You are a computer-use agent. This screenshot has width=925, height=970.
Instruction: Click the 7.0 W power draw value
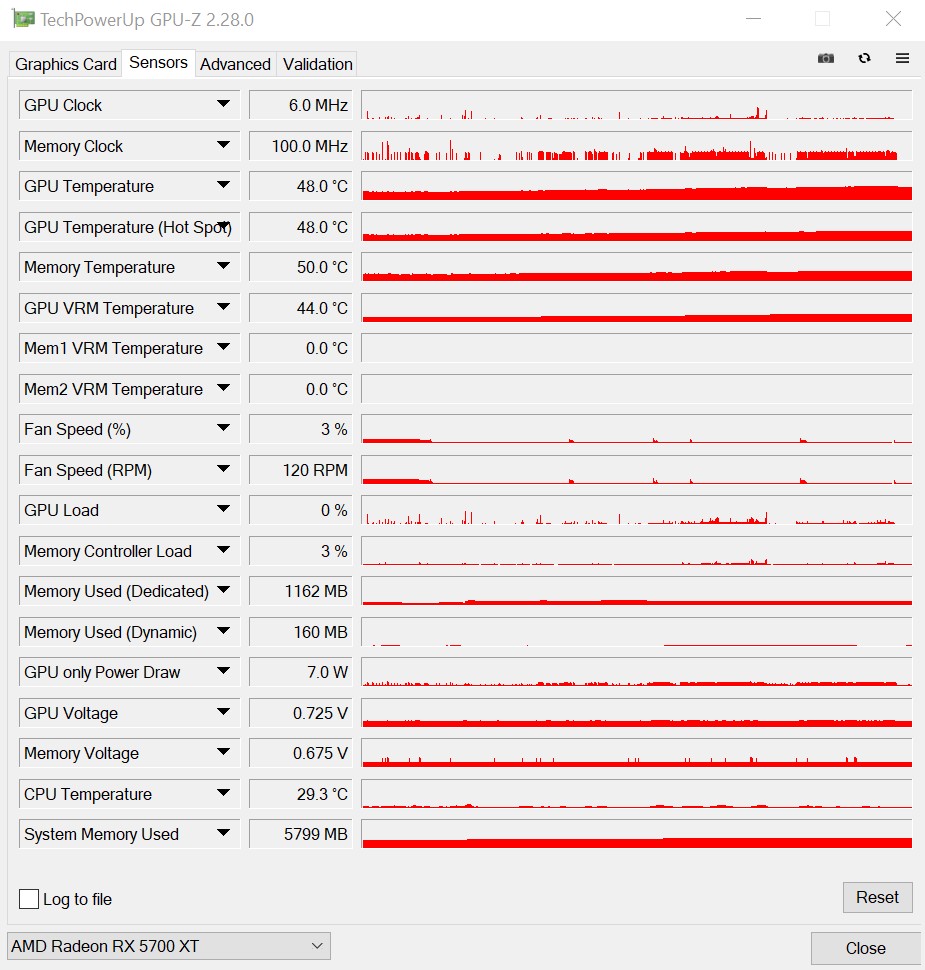click(301, 672)
